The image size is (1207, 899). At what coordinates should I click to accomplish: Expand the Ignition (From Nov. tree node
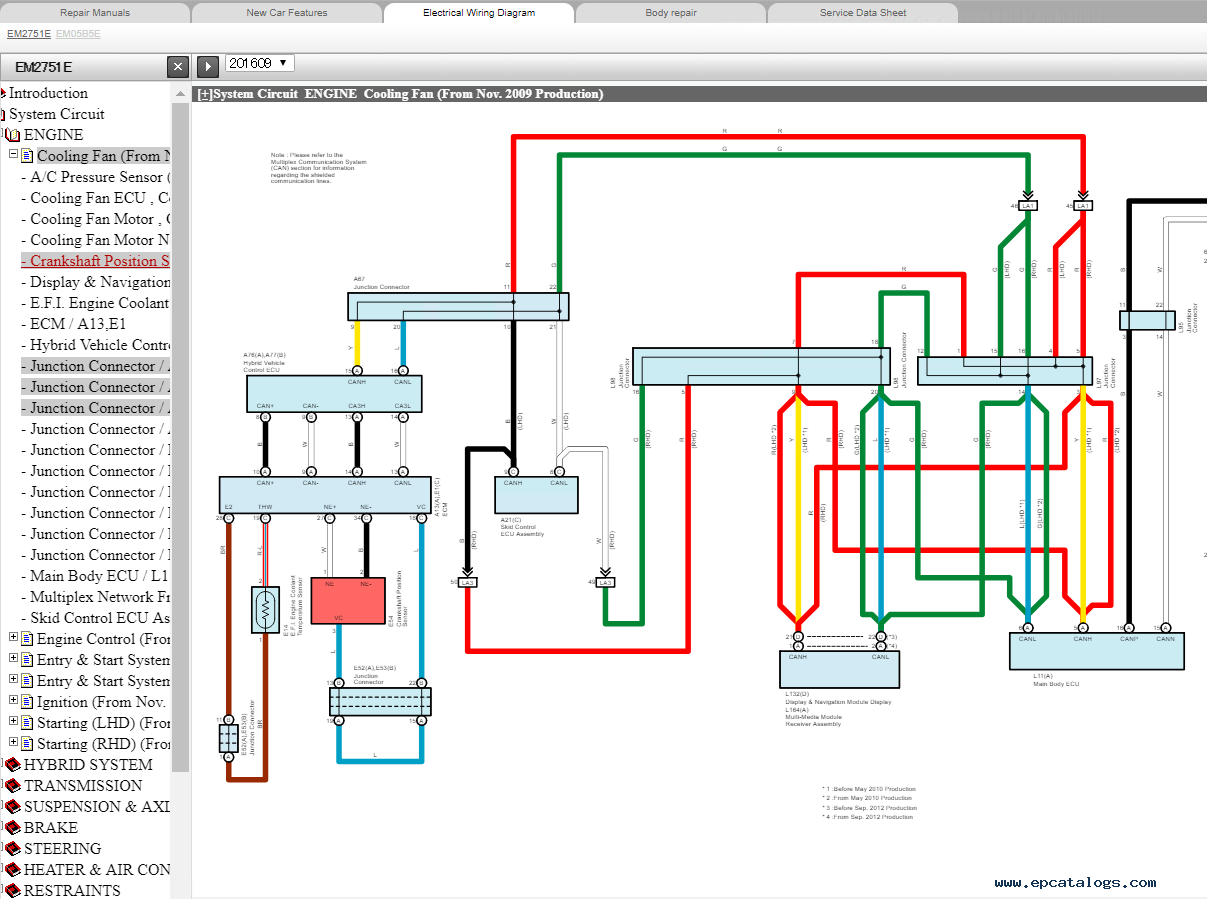pyautogui.click(x=14, y=701)
